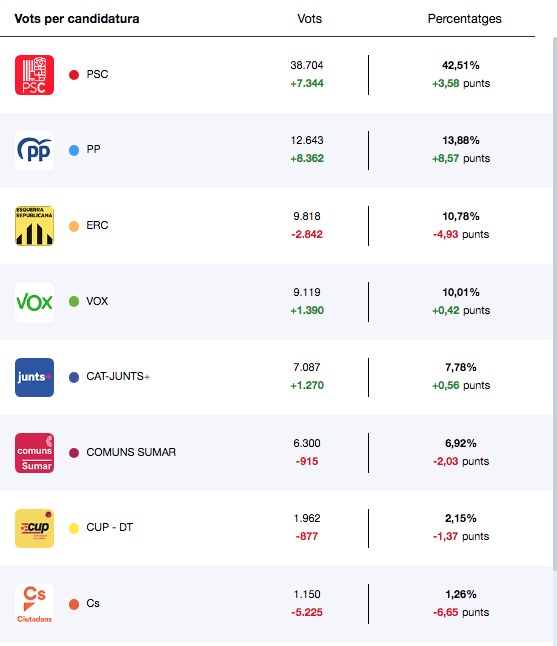Open the ERC Esquerra Republicana logo

point(35,226)
